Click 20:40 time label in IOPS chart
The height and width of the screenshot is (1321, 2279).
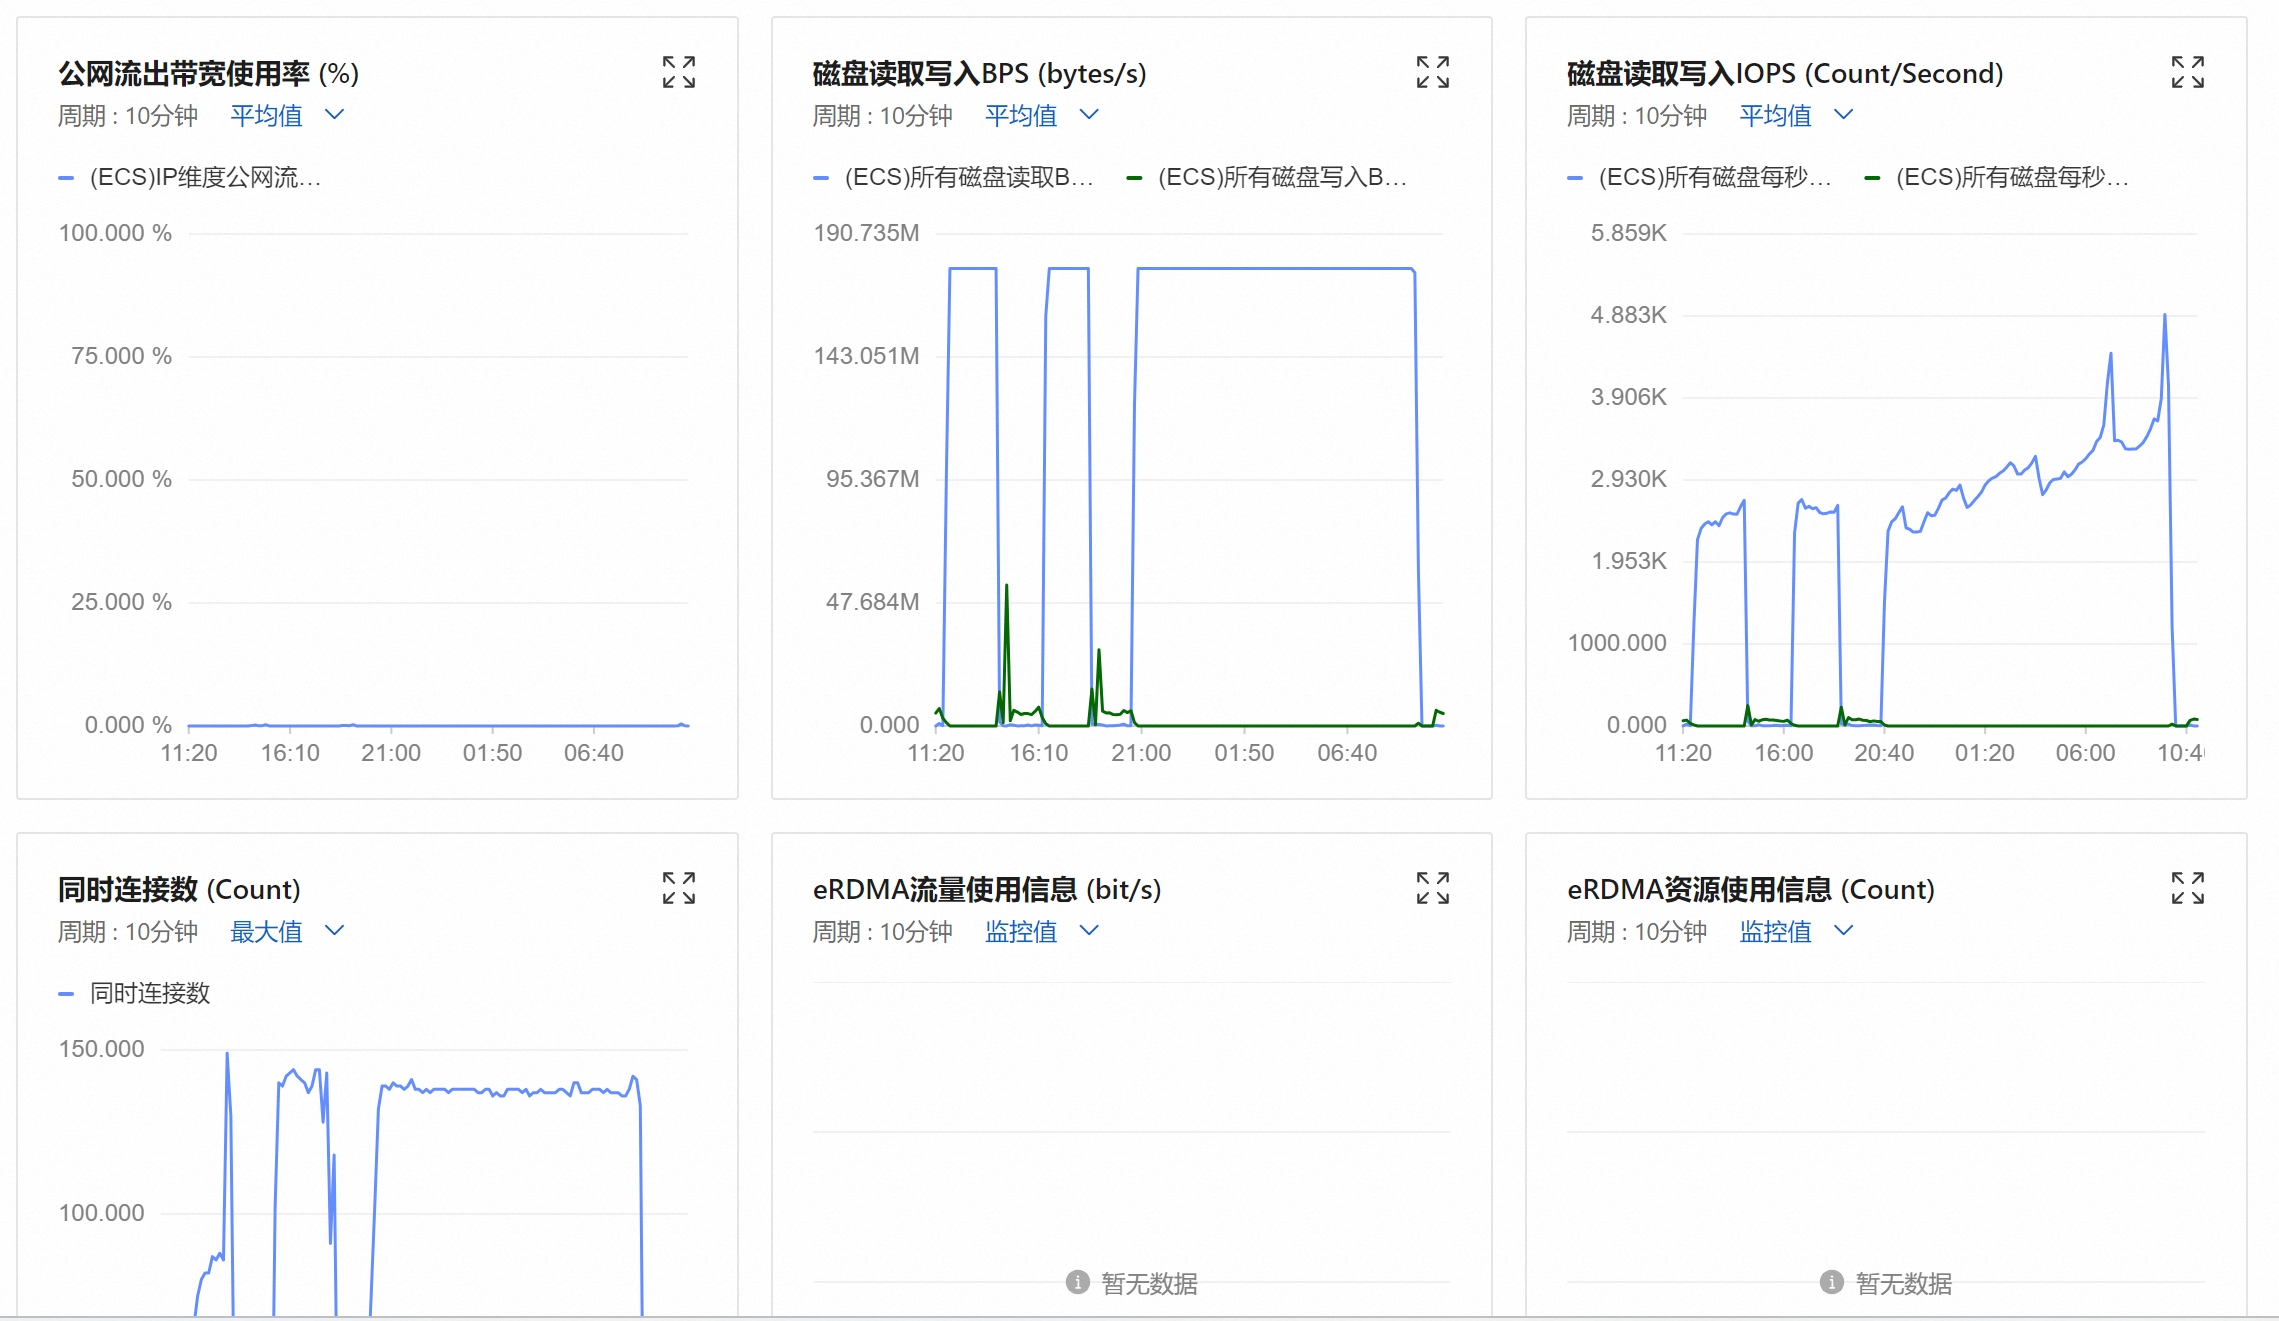pyautogui.click(x=1884, y=753)
